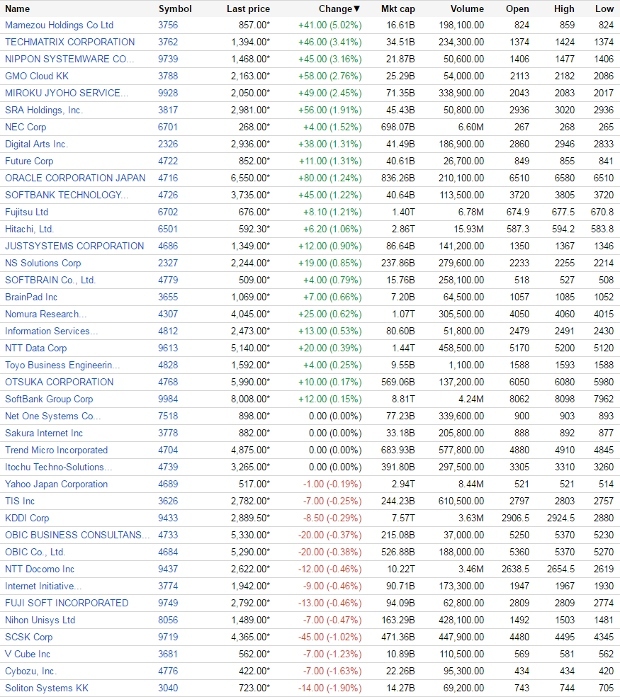Image resolution: width=620 pixels, height=697 pixels.
Task: Open V Cube Inc link
Action: click(x=28, y=654)
